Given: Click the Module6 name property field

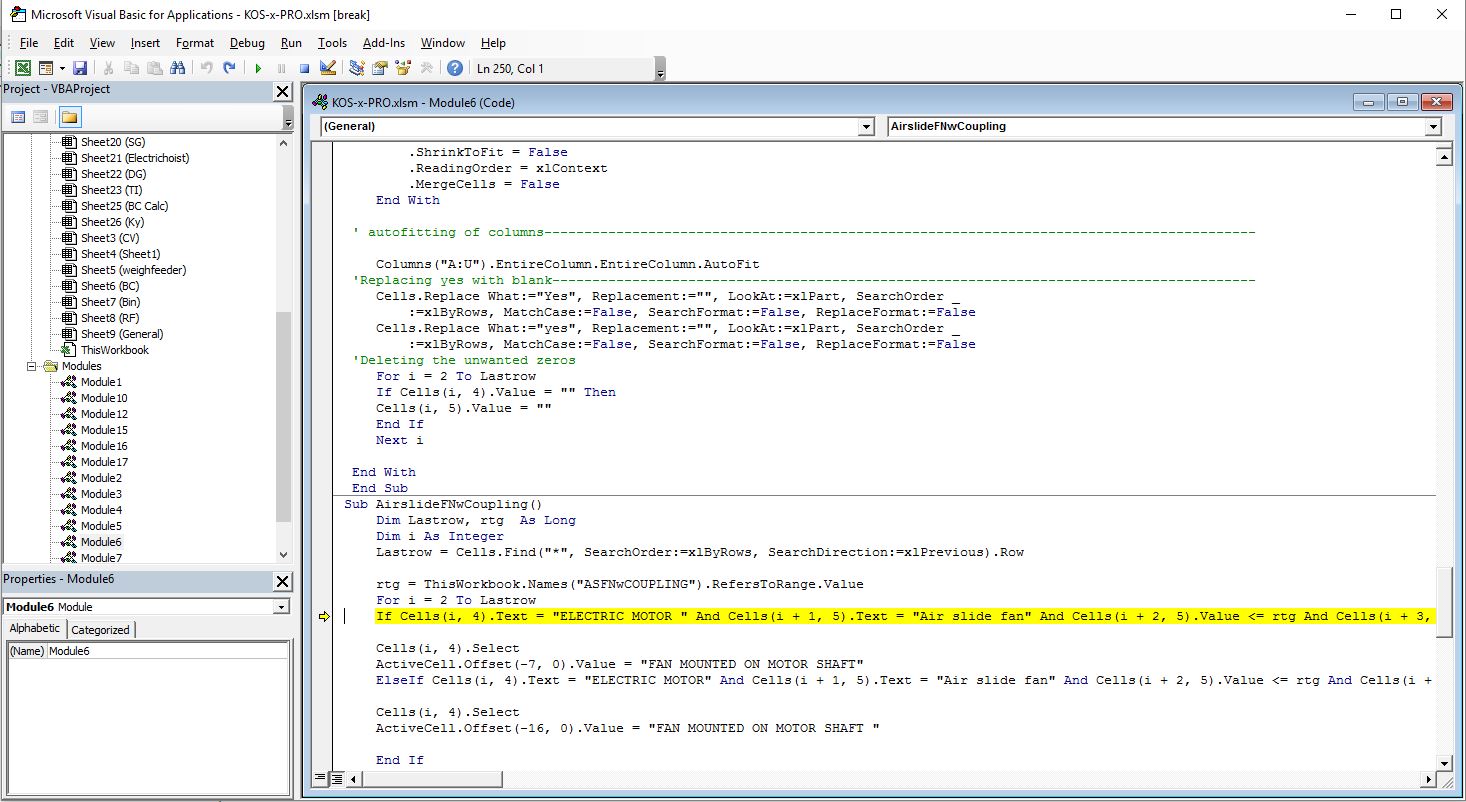Looking at the screenshot, I should point(168,651).
